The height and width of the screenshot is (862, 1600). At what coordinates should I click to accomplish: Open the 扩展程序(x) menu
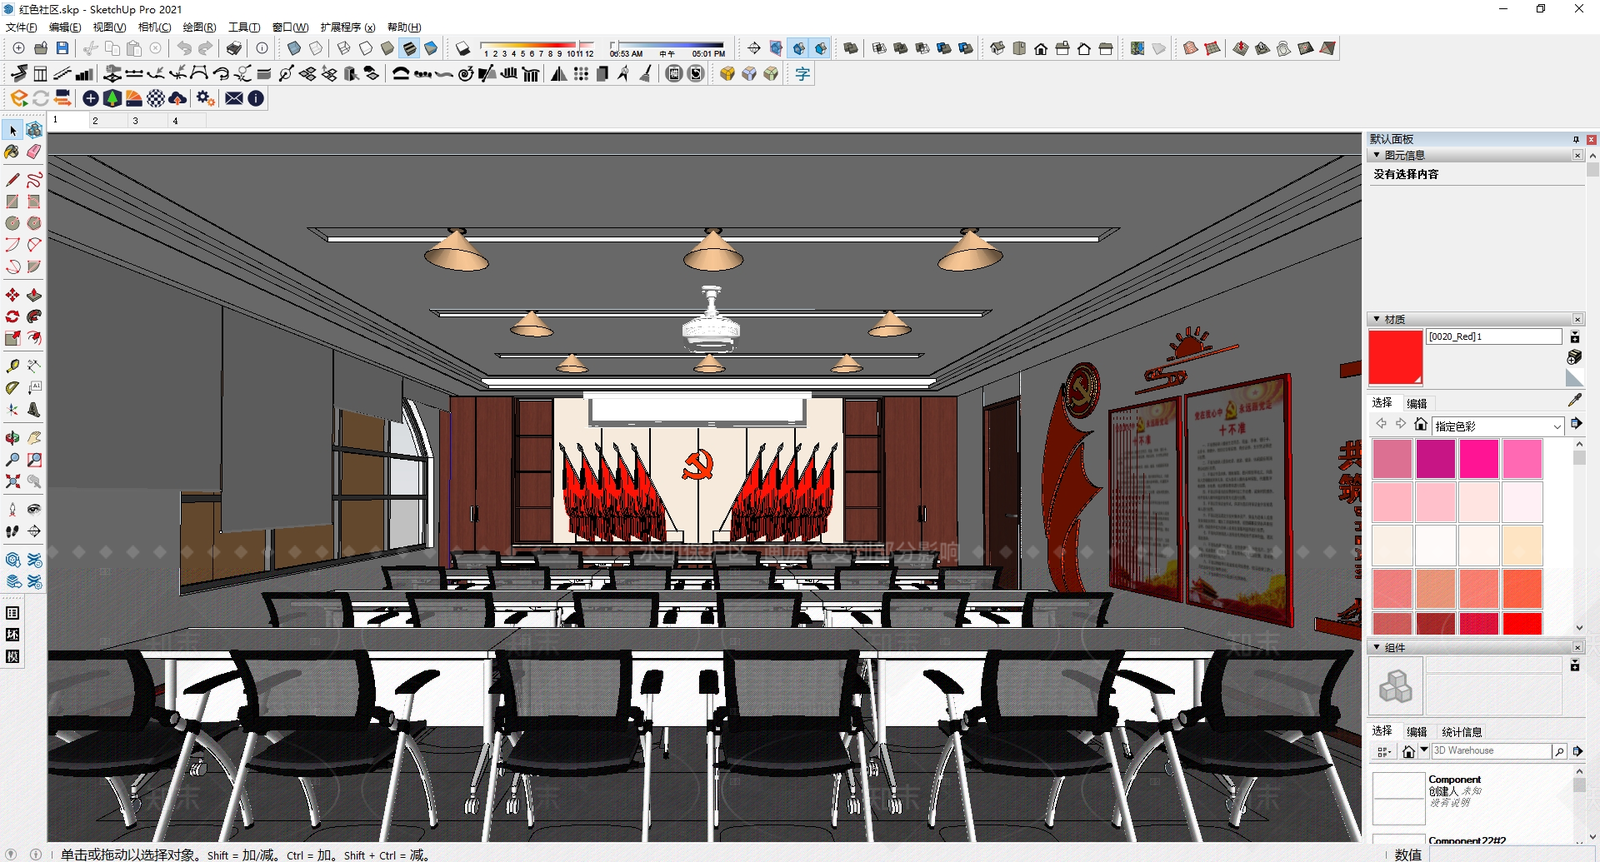pyautogui.click(x=348, y=27)
